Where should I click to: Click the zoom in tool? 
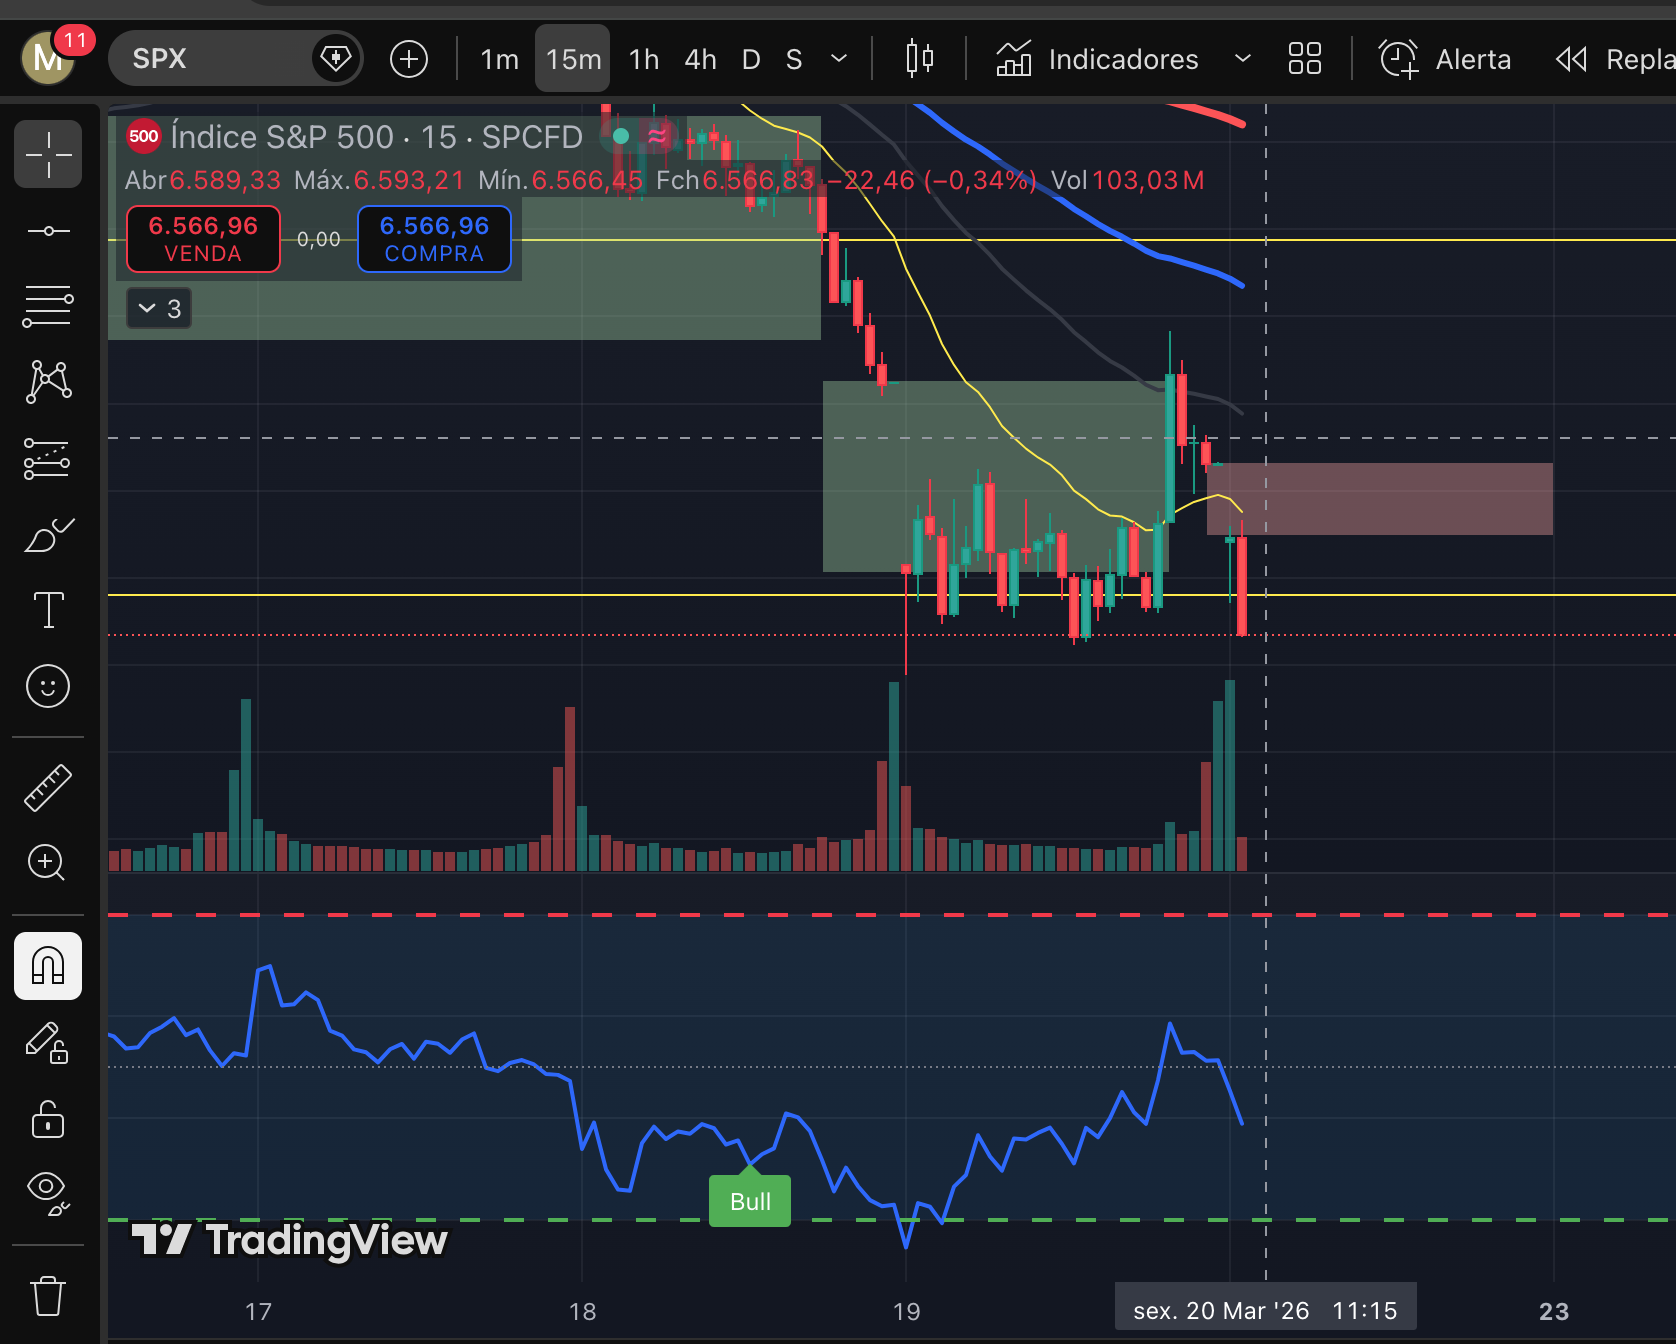tap(48, 862)
